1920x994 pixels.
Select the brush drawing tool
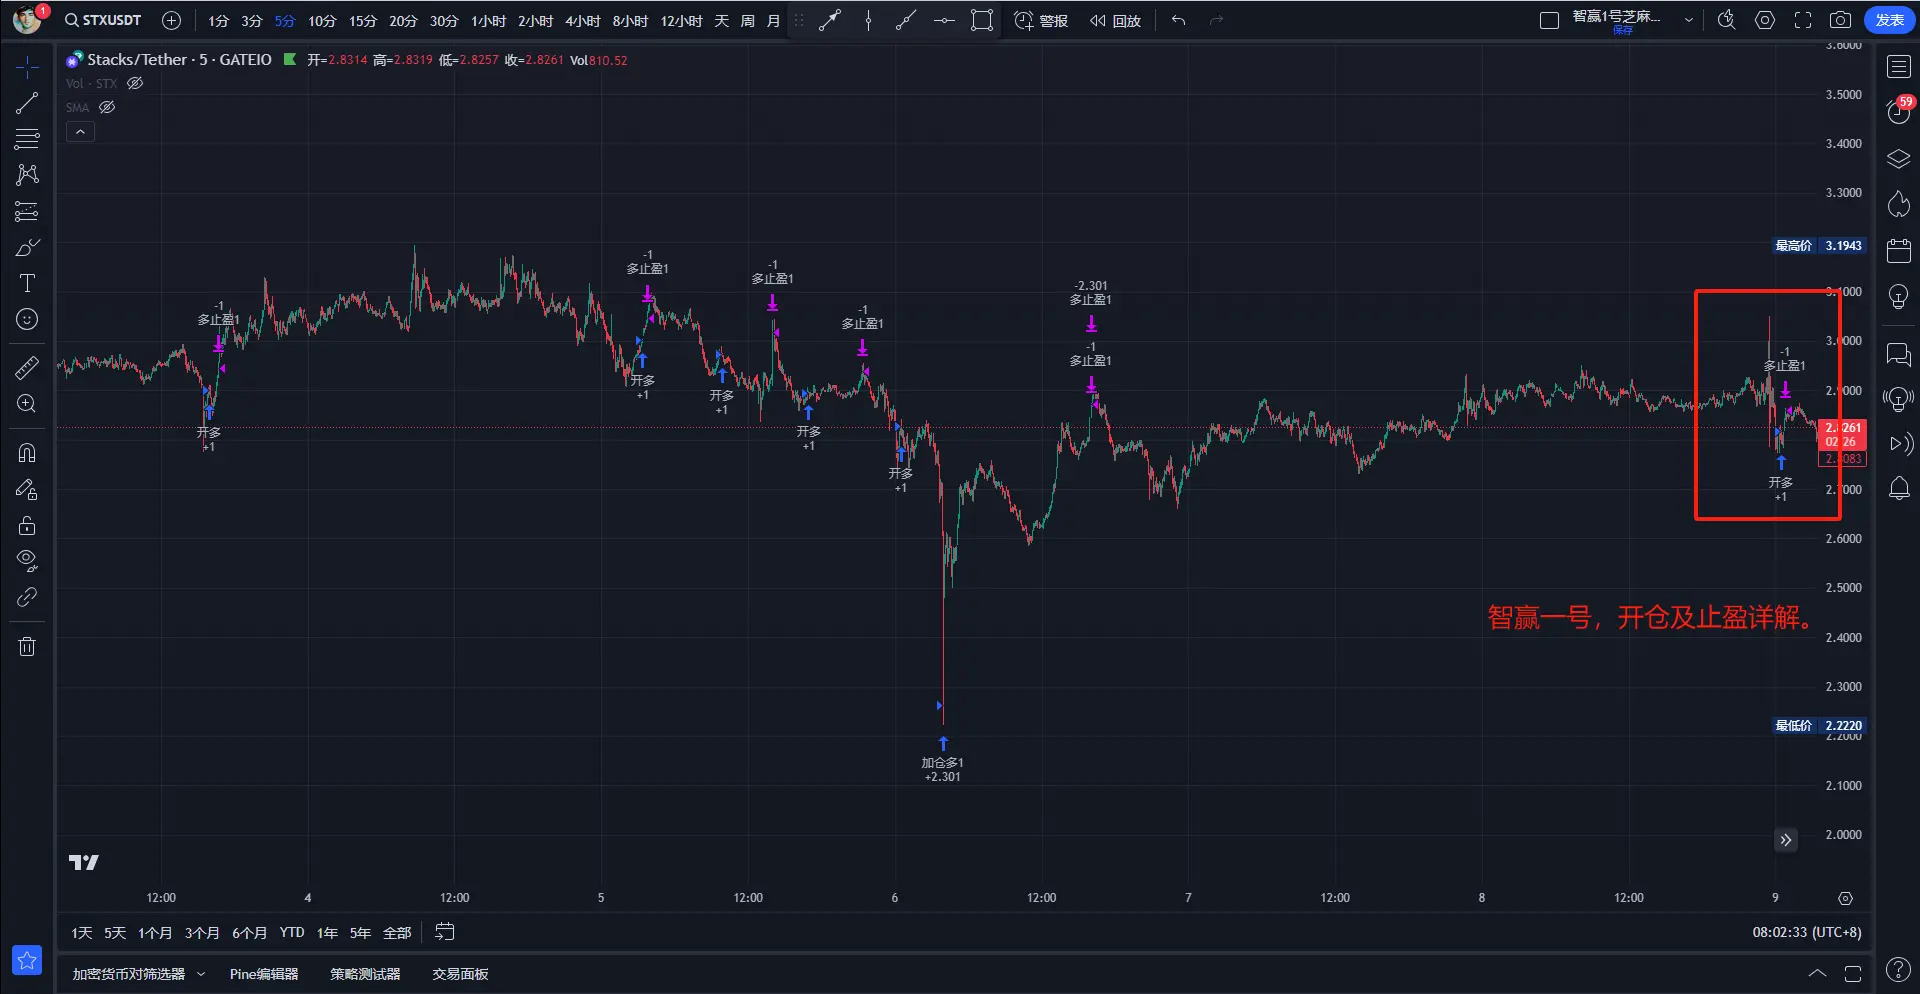(x=27, y=247)
